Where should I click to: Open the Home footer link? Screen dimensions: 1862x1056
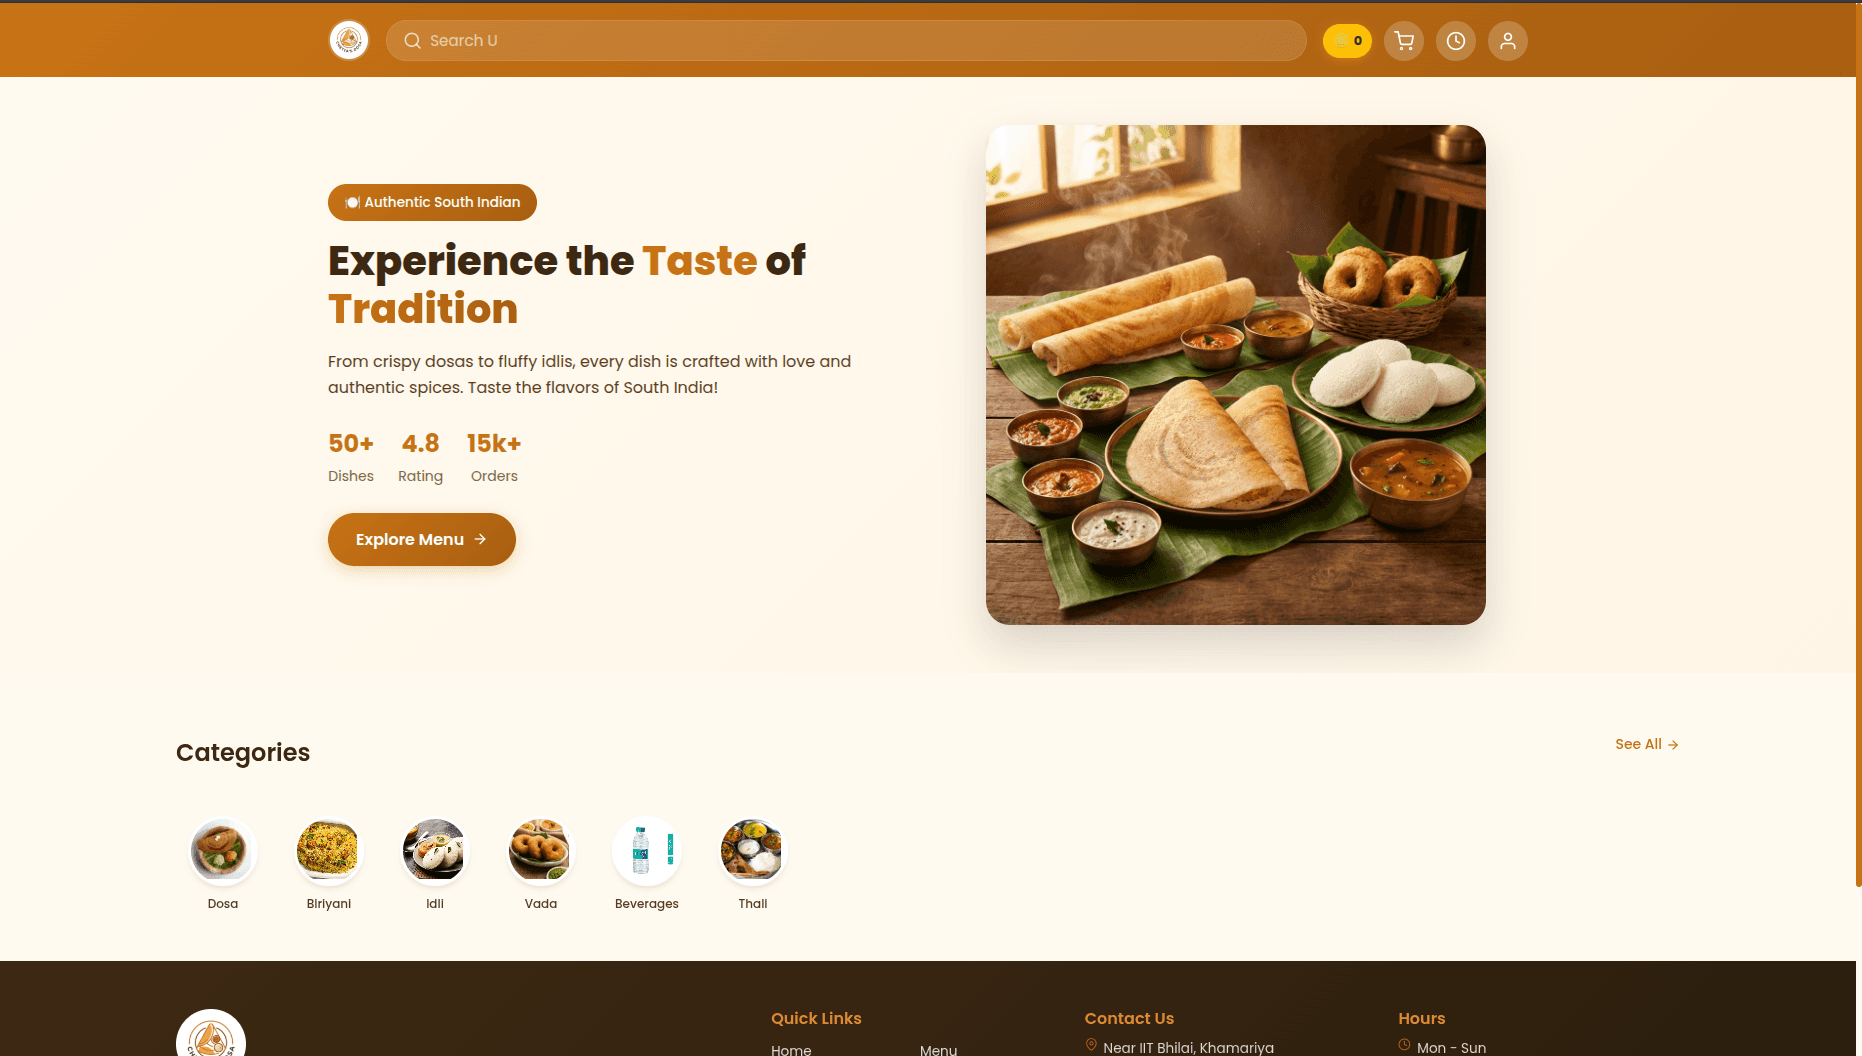(x=791, y=1049)
